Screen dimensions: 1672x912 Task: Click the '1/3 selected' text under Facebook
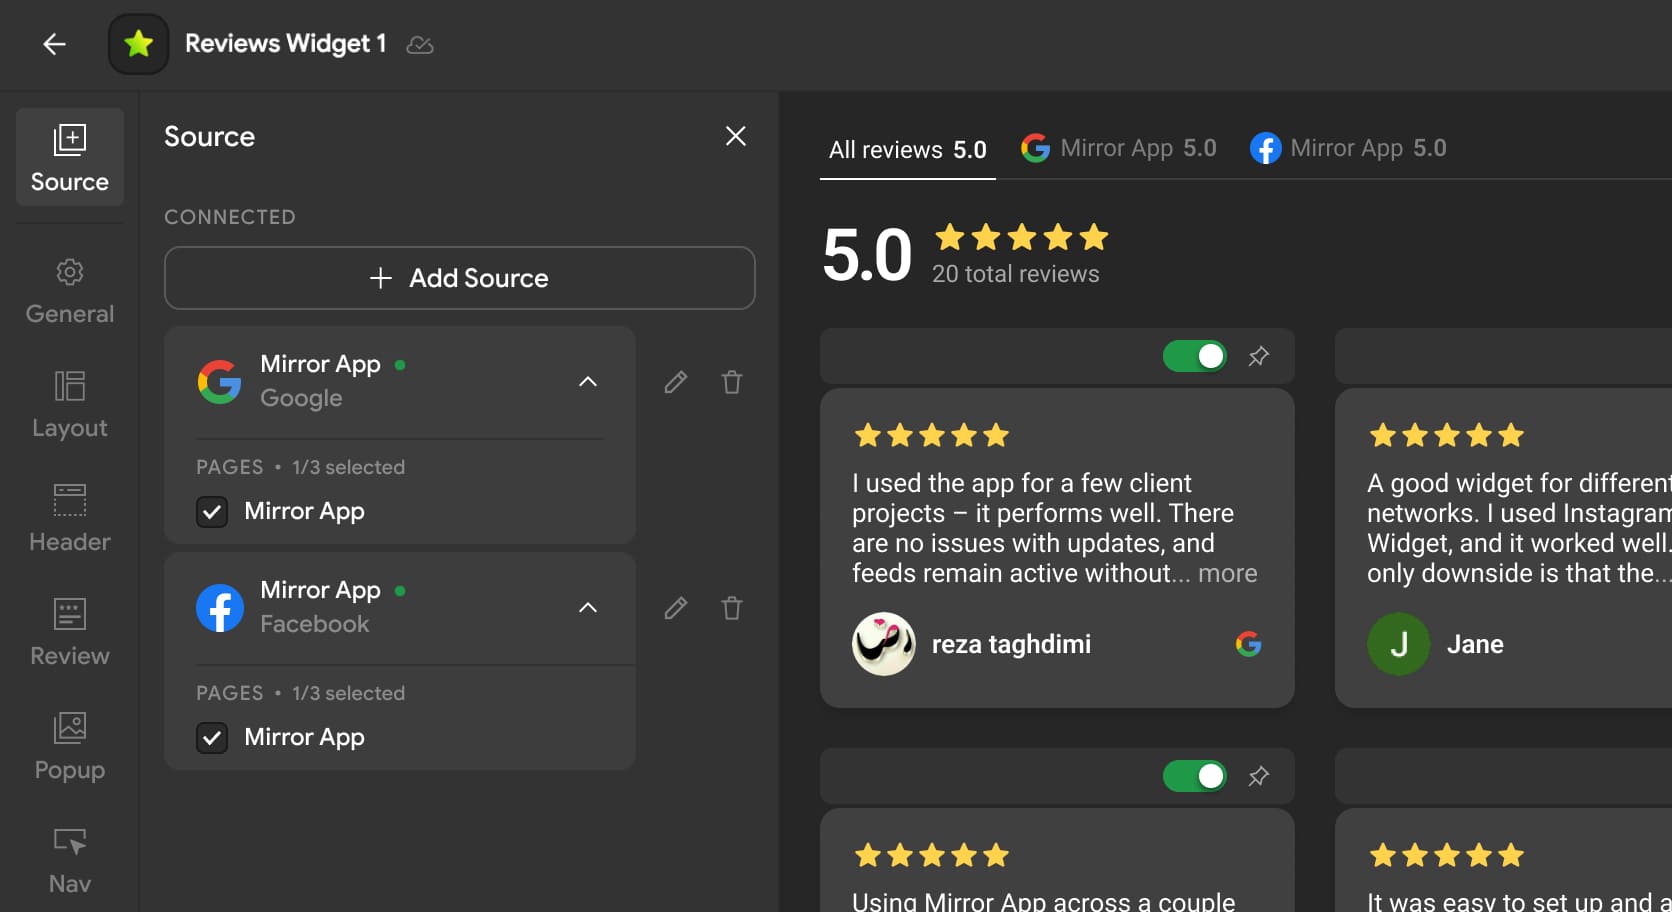(x=348, y=693)
